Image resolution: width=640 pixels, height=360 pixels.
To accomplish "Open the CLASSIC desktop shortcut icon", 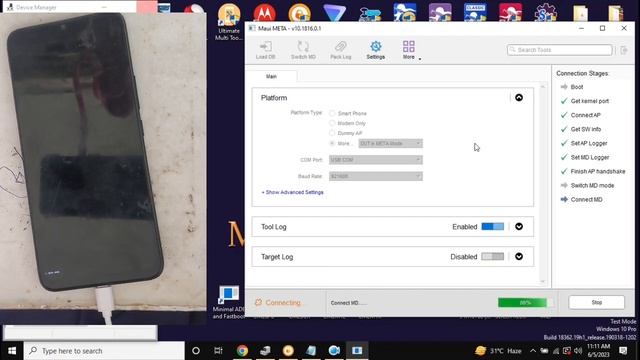I will 475,12.
